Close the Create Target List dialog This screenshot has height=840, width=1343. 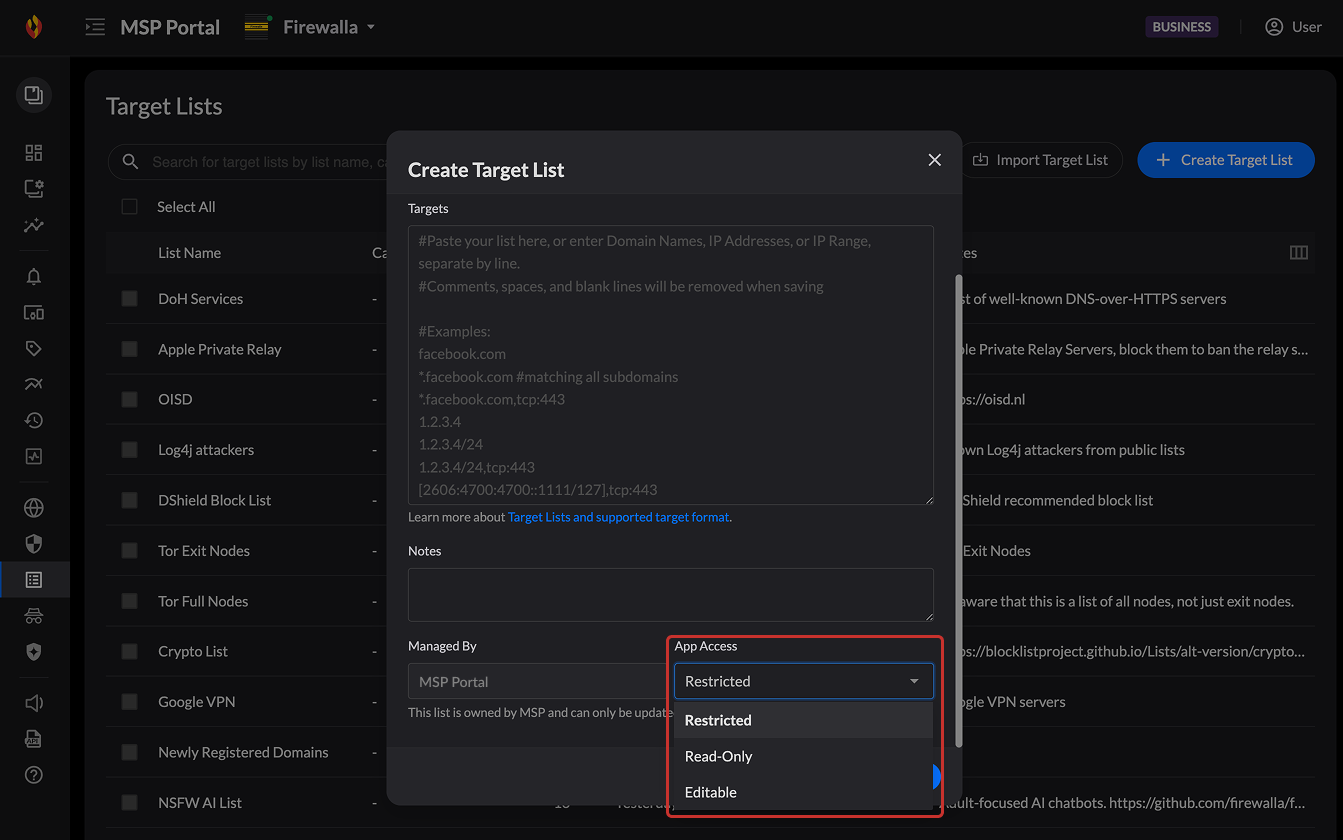[x=934, y=160]
